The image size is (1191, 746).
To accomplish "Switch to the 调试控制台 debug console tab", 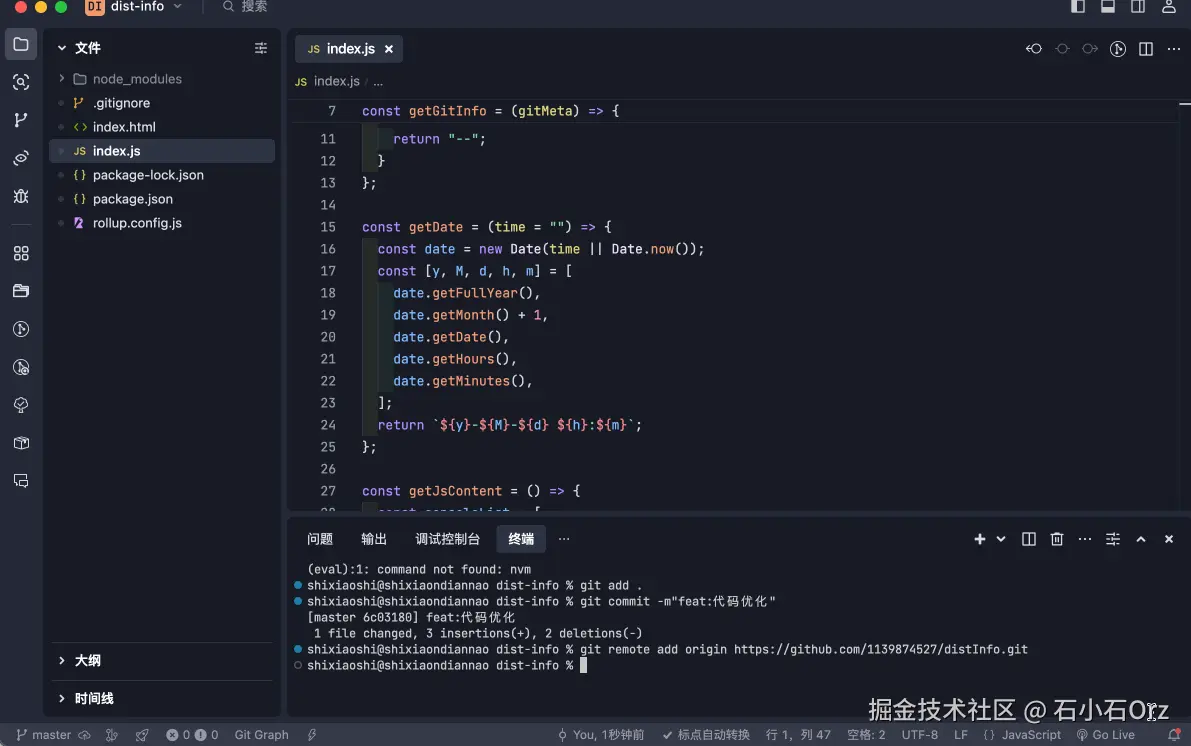I will click(x=447, y=539).
